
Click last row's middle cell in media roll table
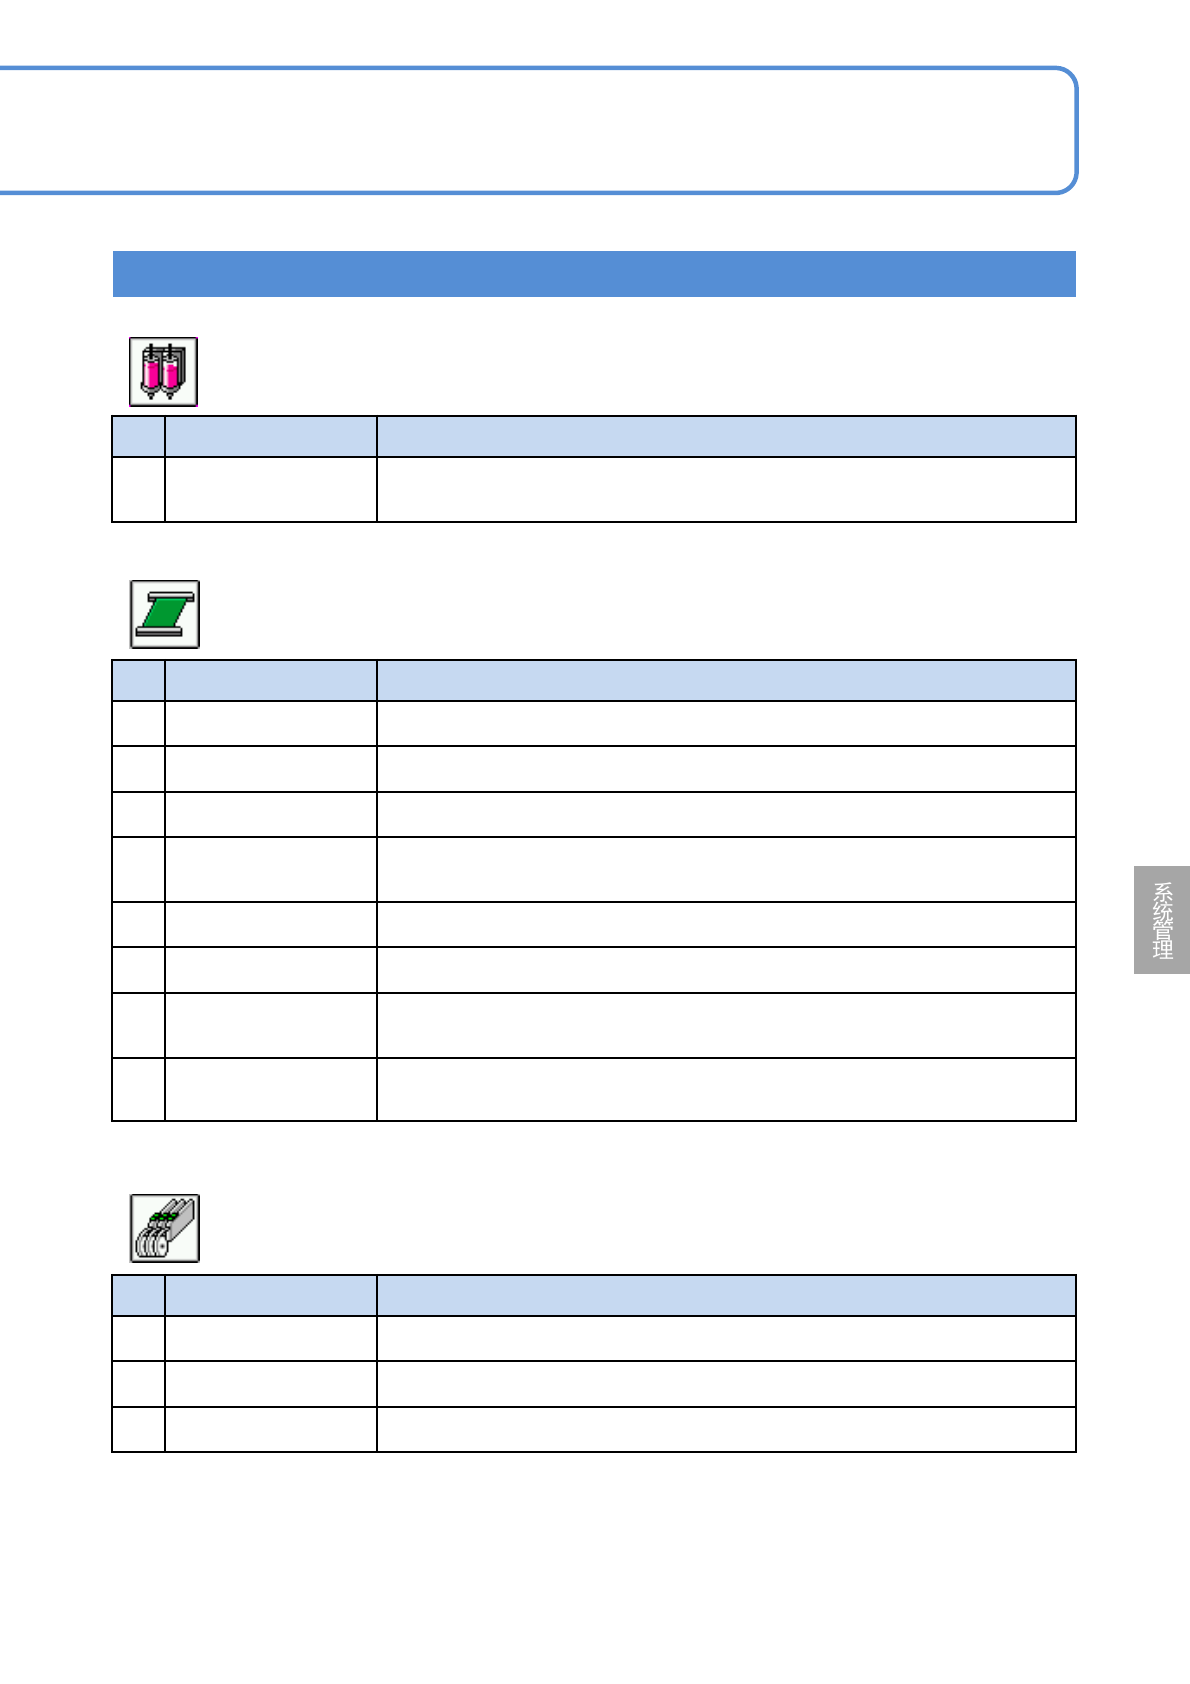(271, 1089)
